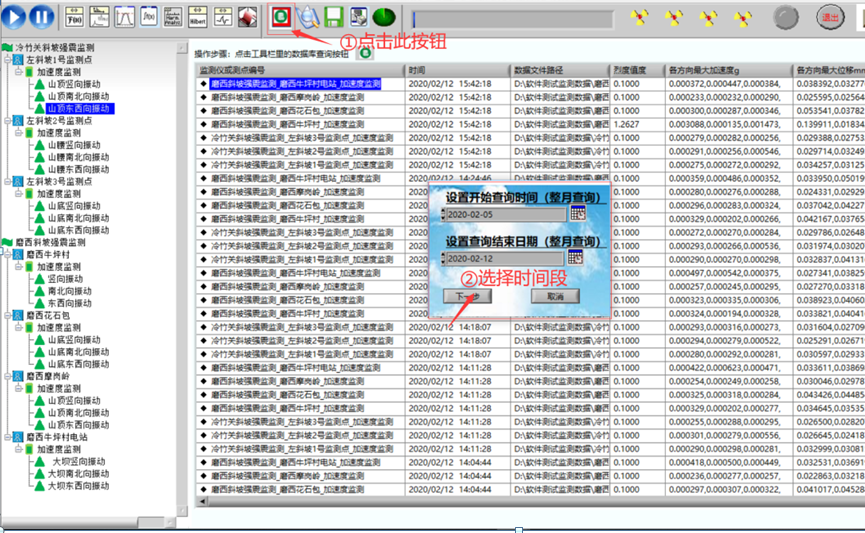
Task: Click the 下一步 (Next) button
Action: pos(467,297)
